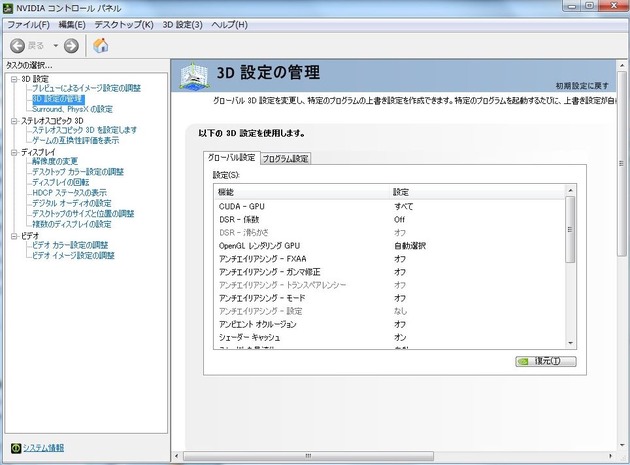
Task: Select アンチエイリアシング - 設定 row
Action: coord(390,311)
